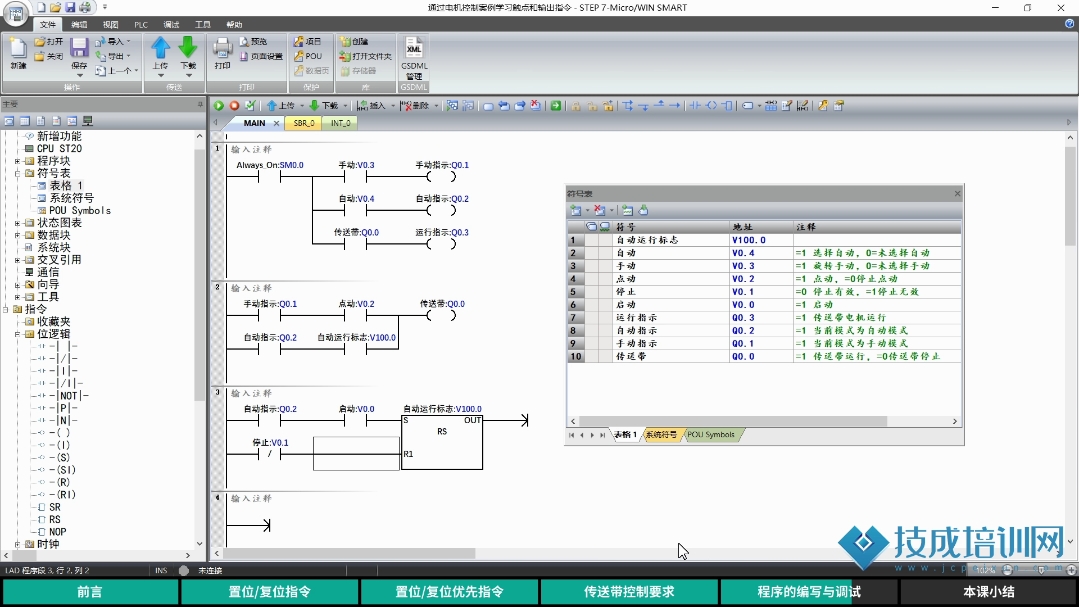Click the quick-access save disk icon
Screen dimensions: 1079x607
(70, 7)
